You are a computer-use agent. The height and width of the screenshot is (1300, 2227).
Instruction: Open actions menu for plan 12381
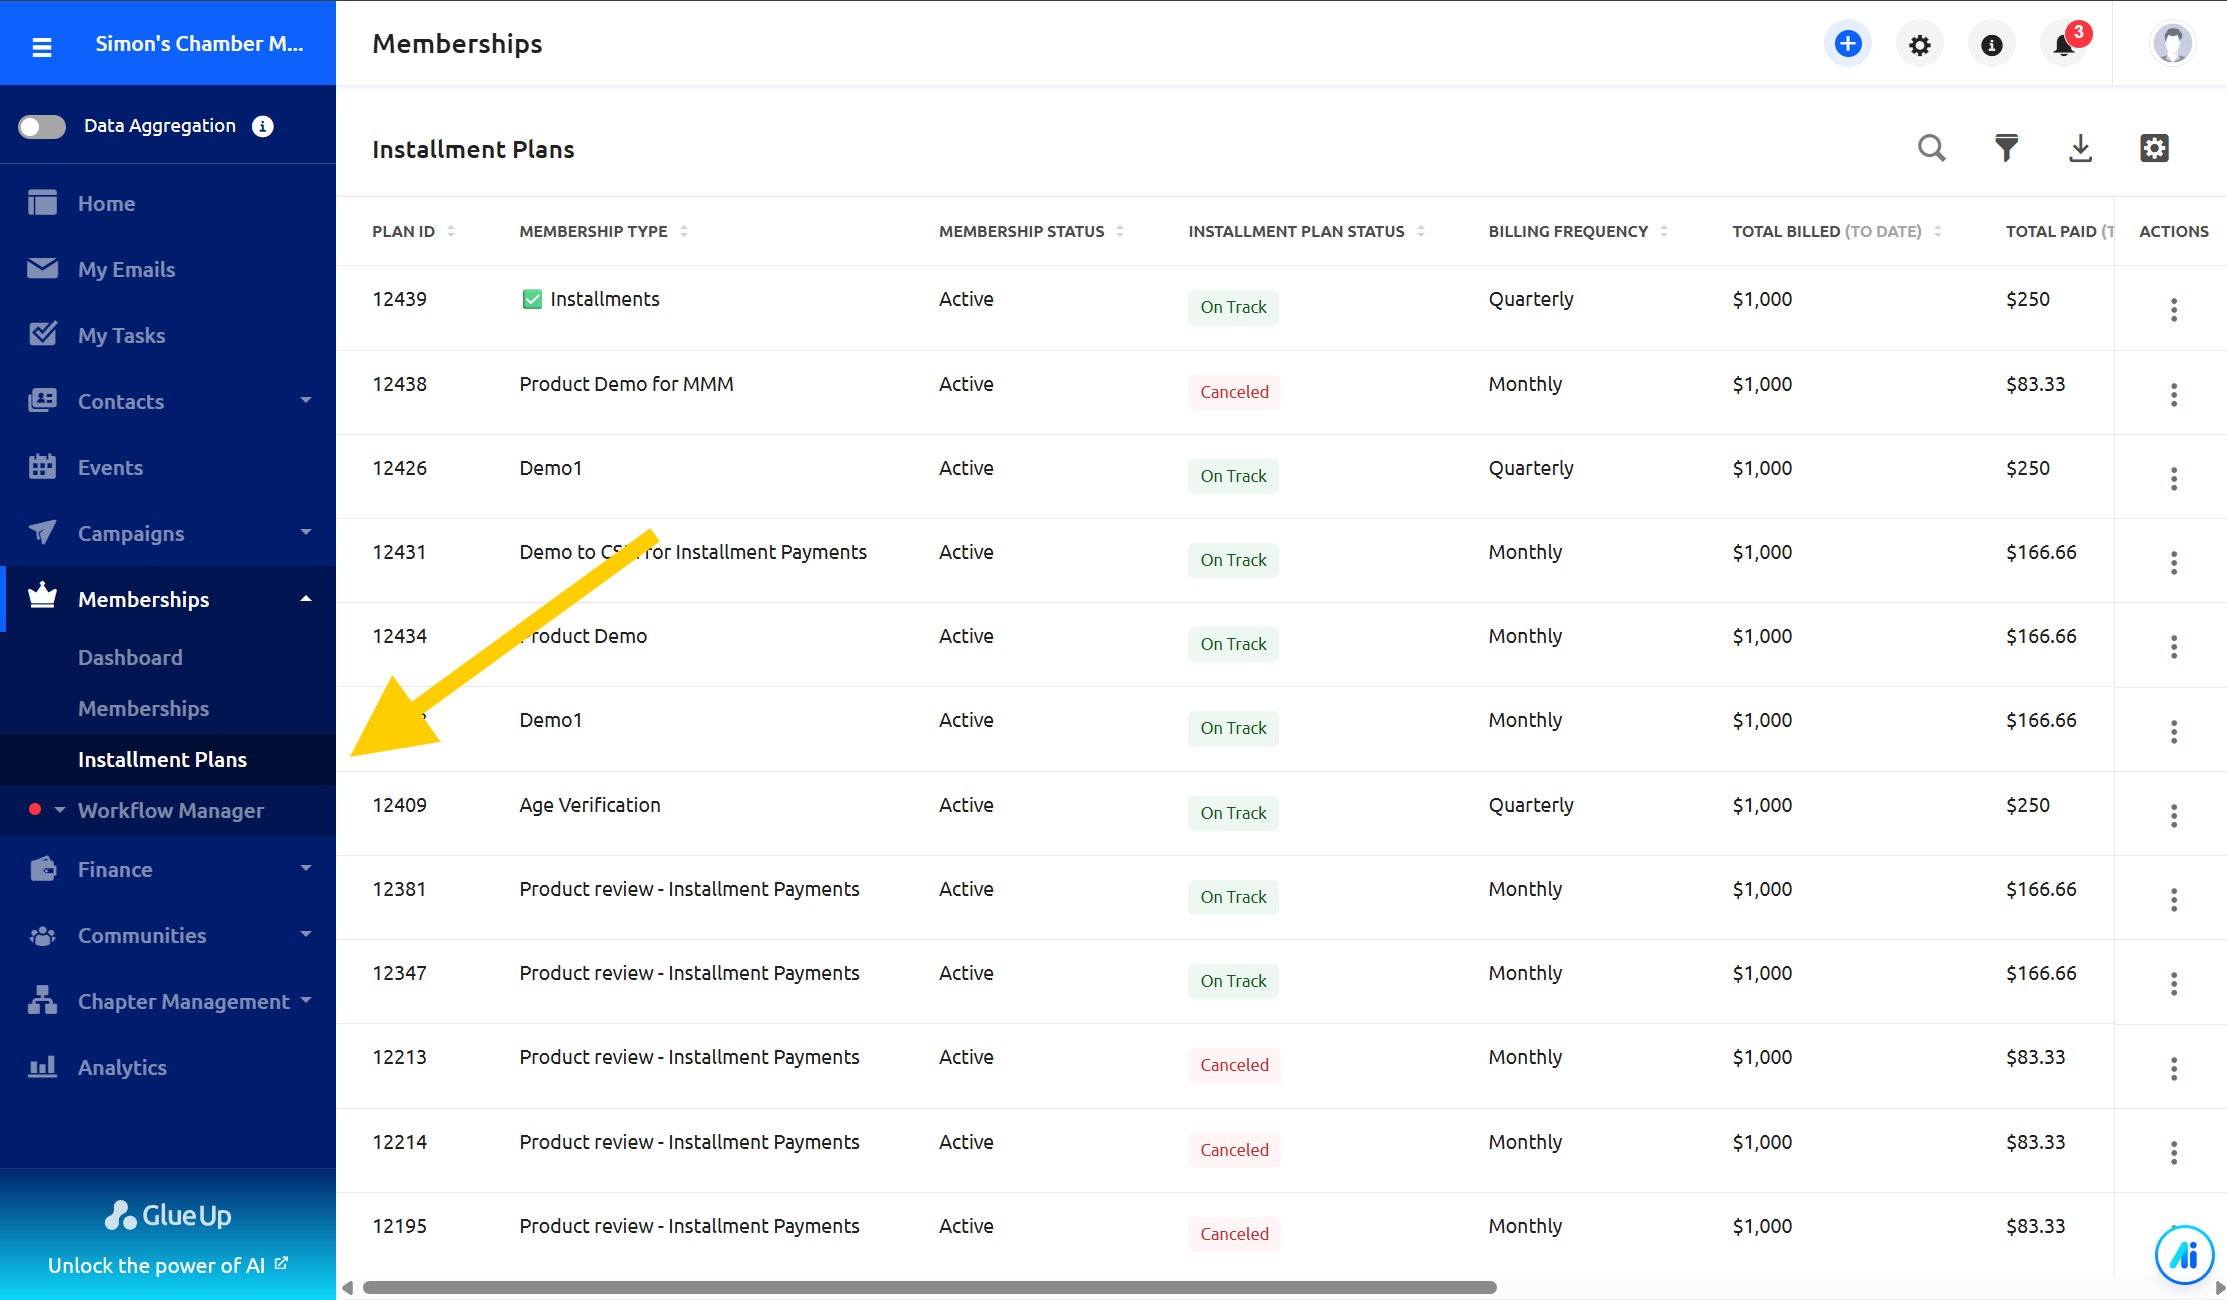(x=2174, y=899)
